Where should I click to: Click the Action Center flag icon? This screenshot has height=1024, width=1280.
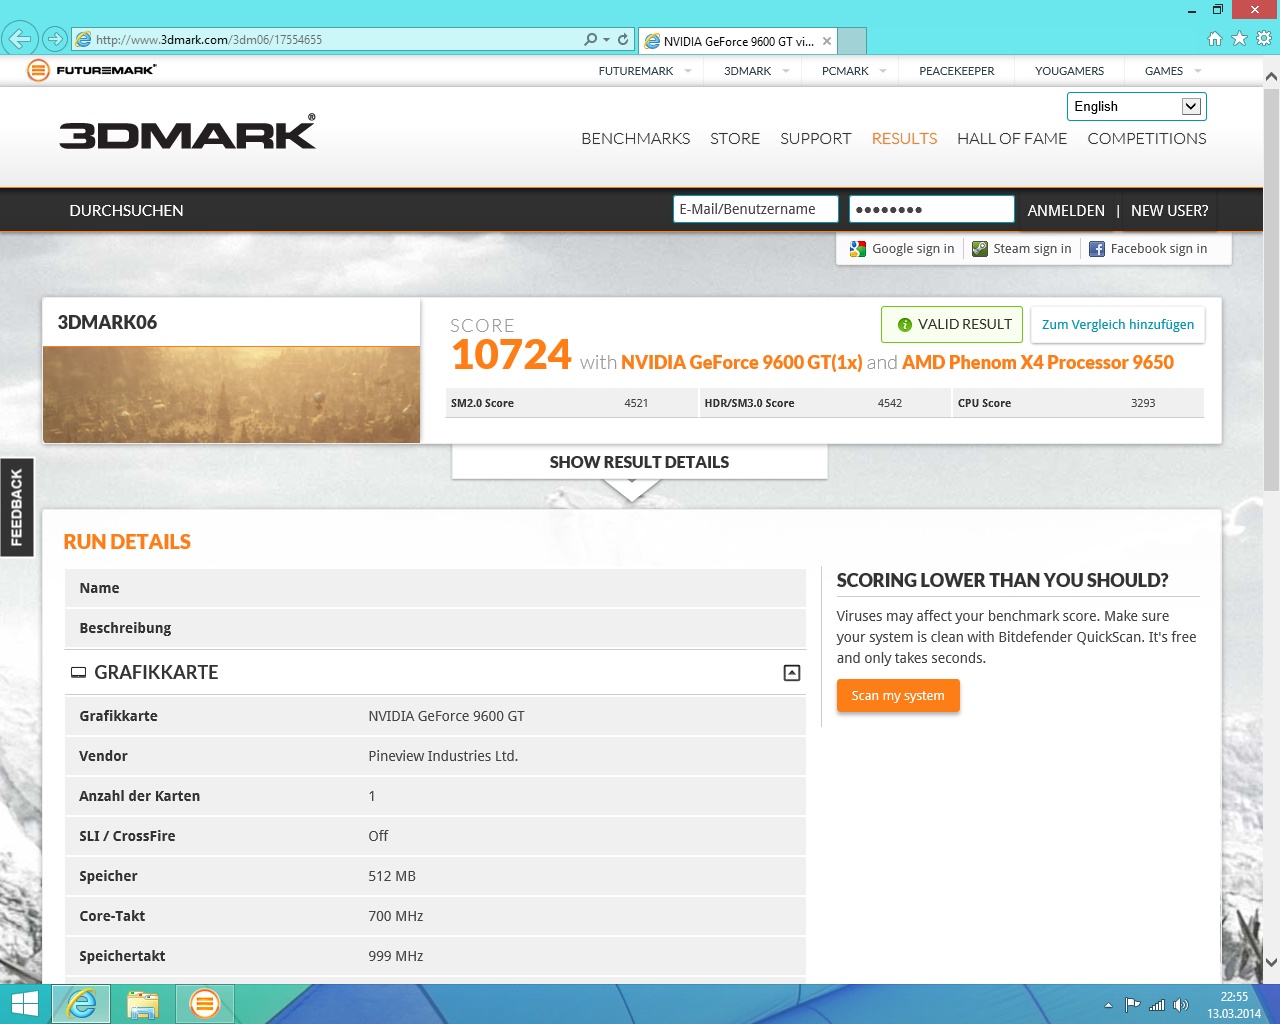[x=1132, y=1005]
